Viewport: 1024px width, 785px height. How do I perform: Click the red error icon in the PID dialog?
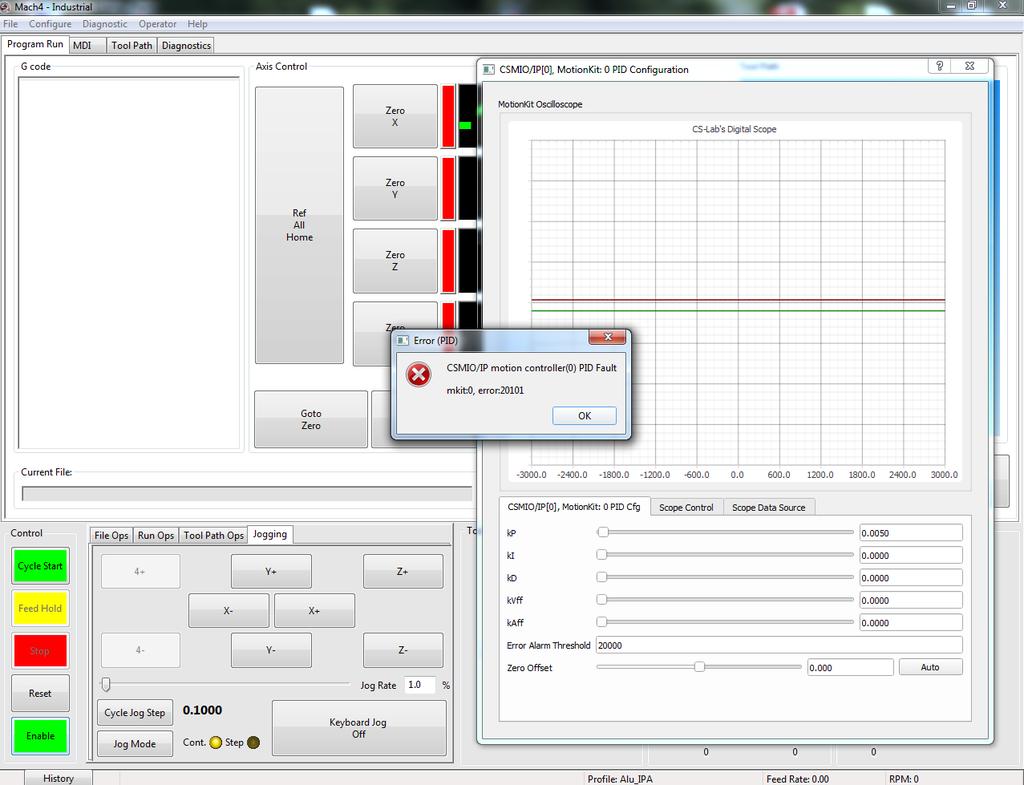[x=418, y=375]
